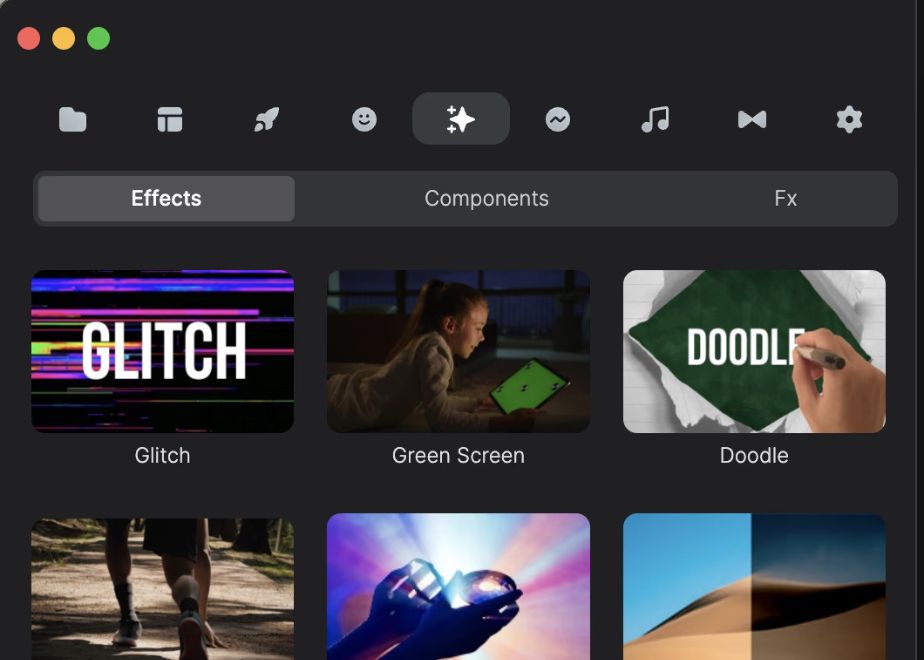Open the transitions bowtie icon
Viewport: 924px width, 660px height.
752,120
